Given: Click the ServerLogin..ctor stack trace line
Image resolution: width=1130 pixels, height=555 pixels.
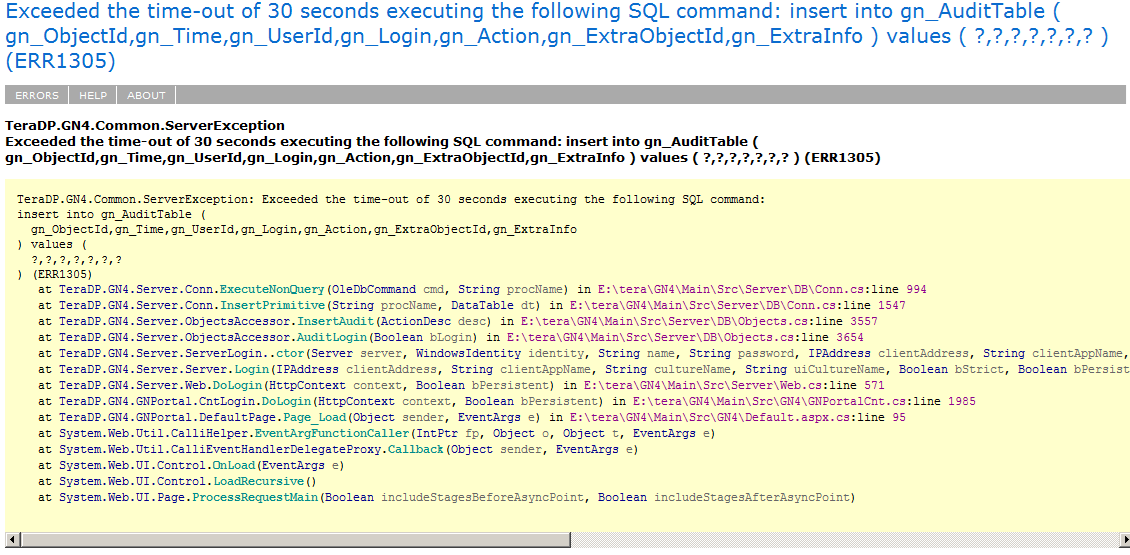Looking at the screenshot, I should click(x=584, y=353).
